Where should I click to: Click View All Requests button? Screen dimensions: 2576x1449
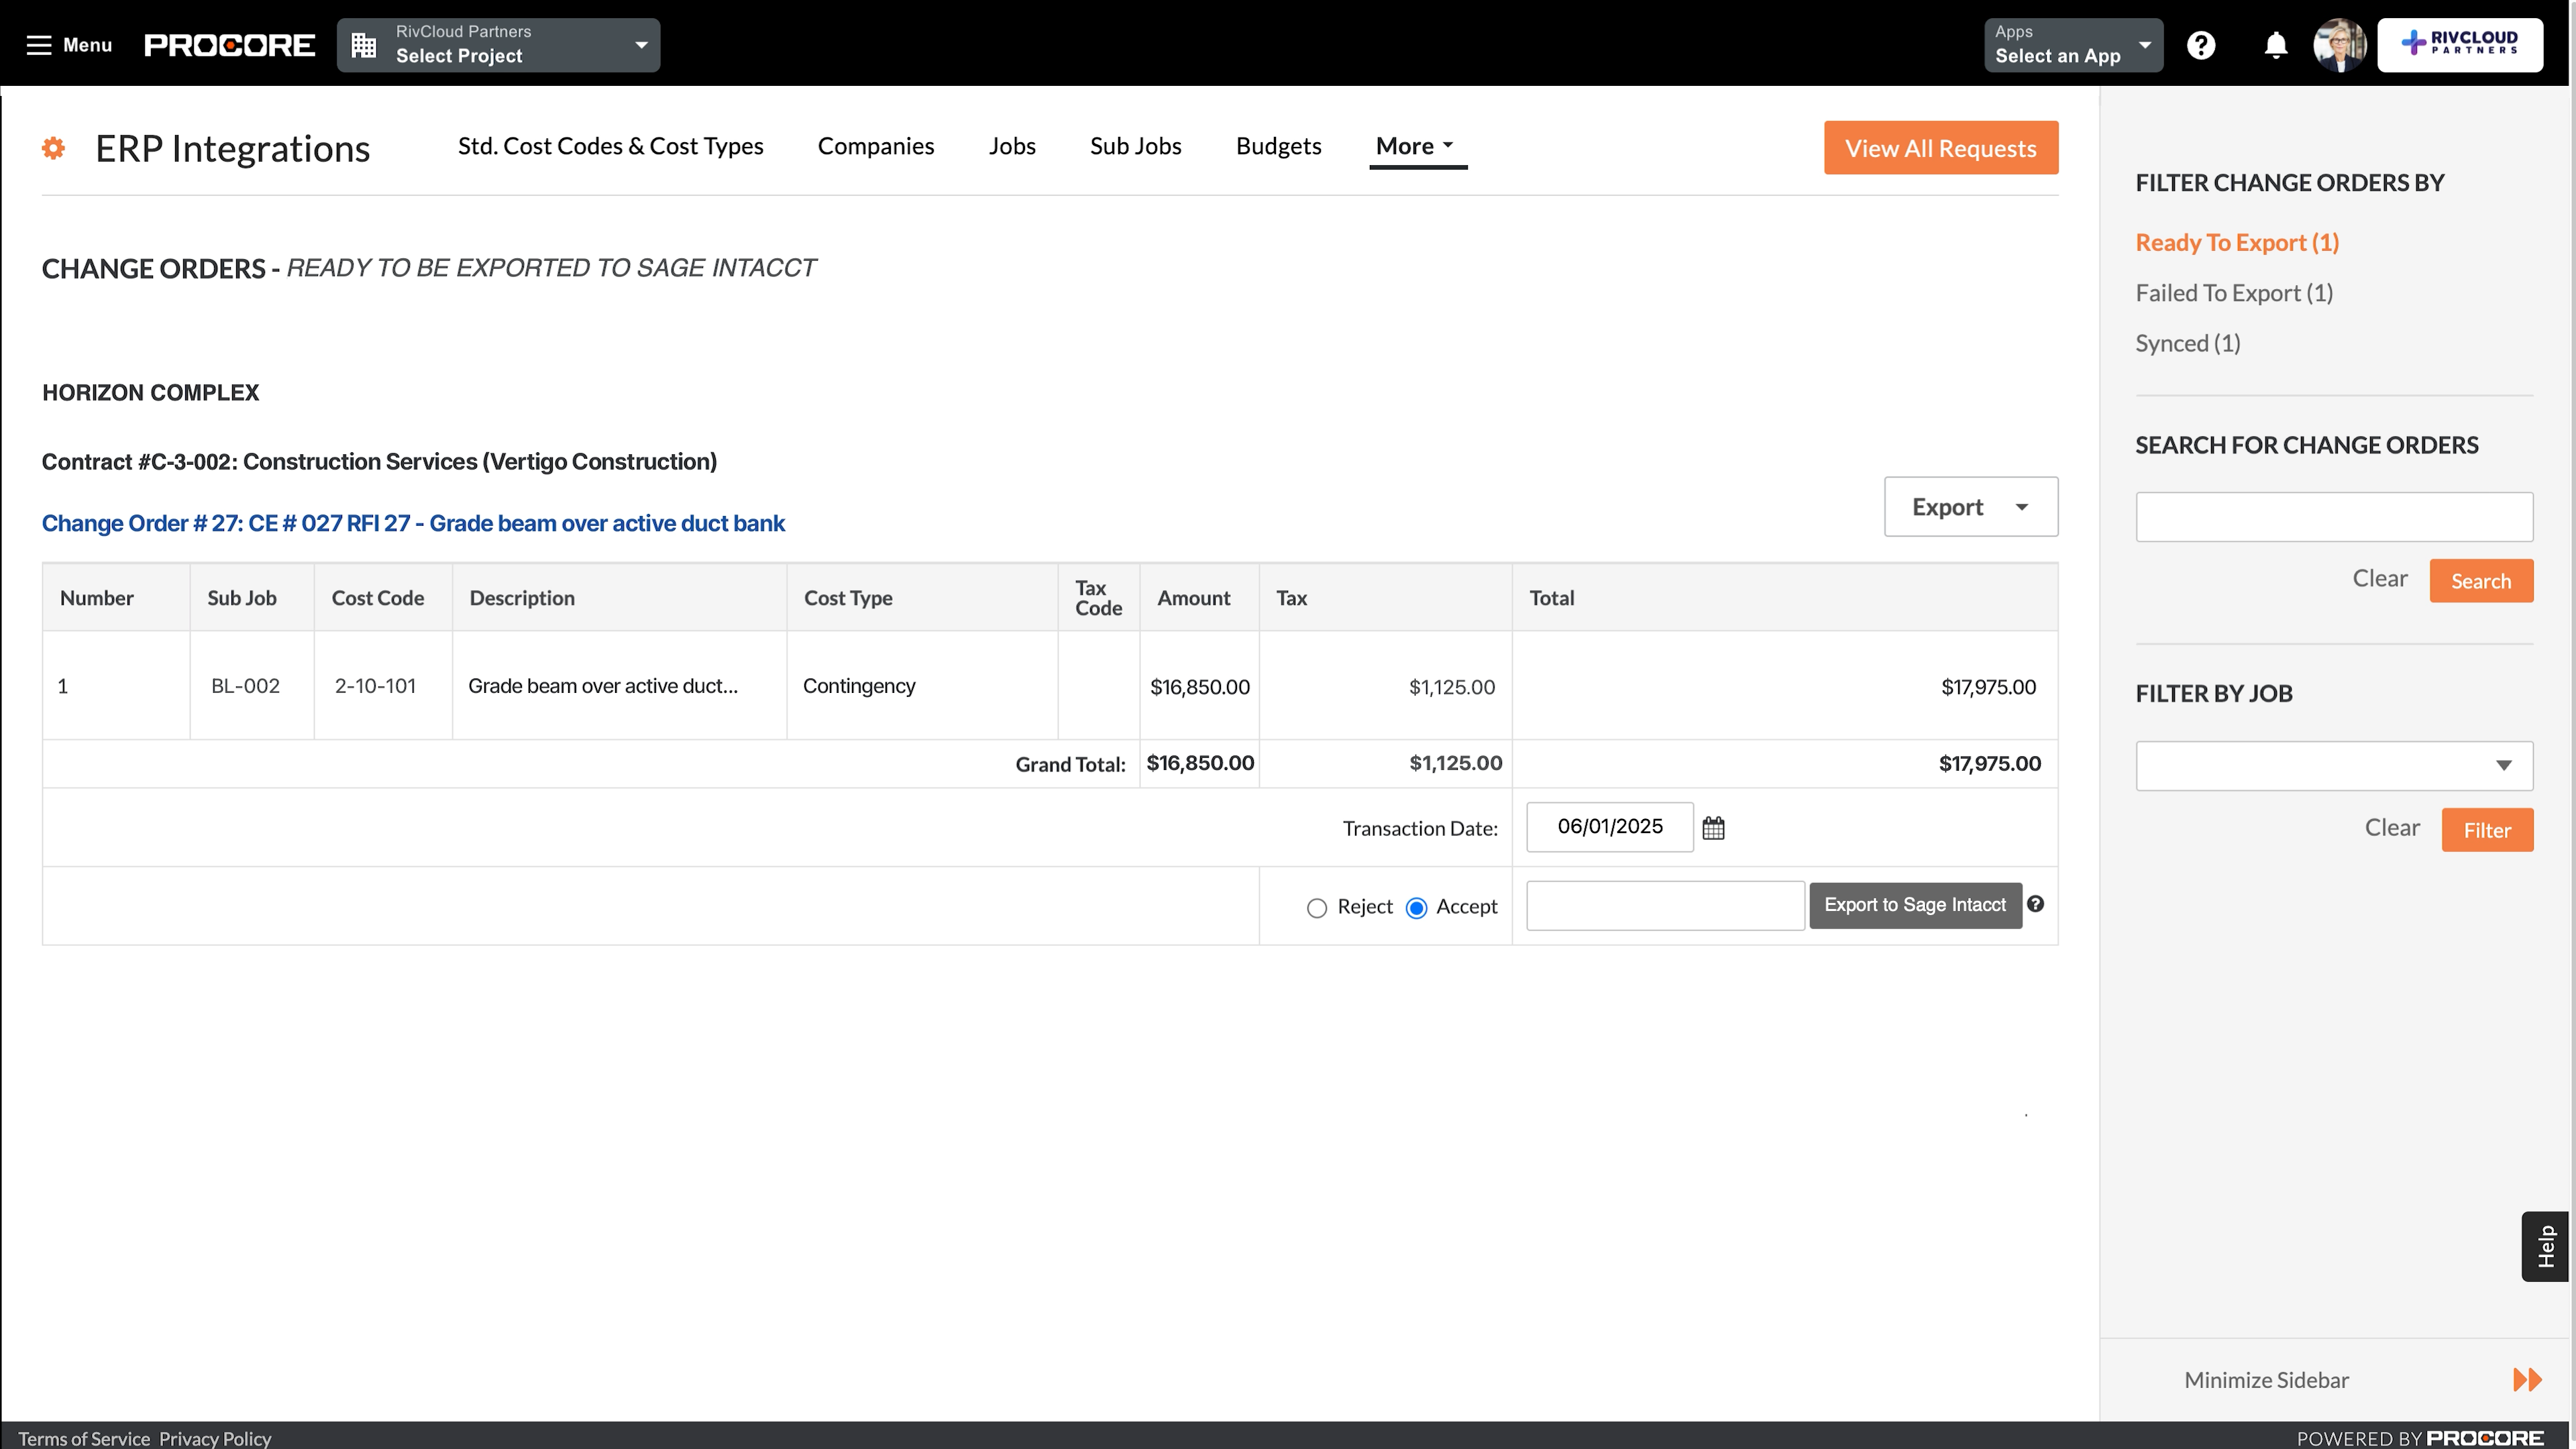pyautogui.click(x=1941, y=148)
